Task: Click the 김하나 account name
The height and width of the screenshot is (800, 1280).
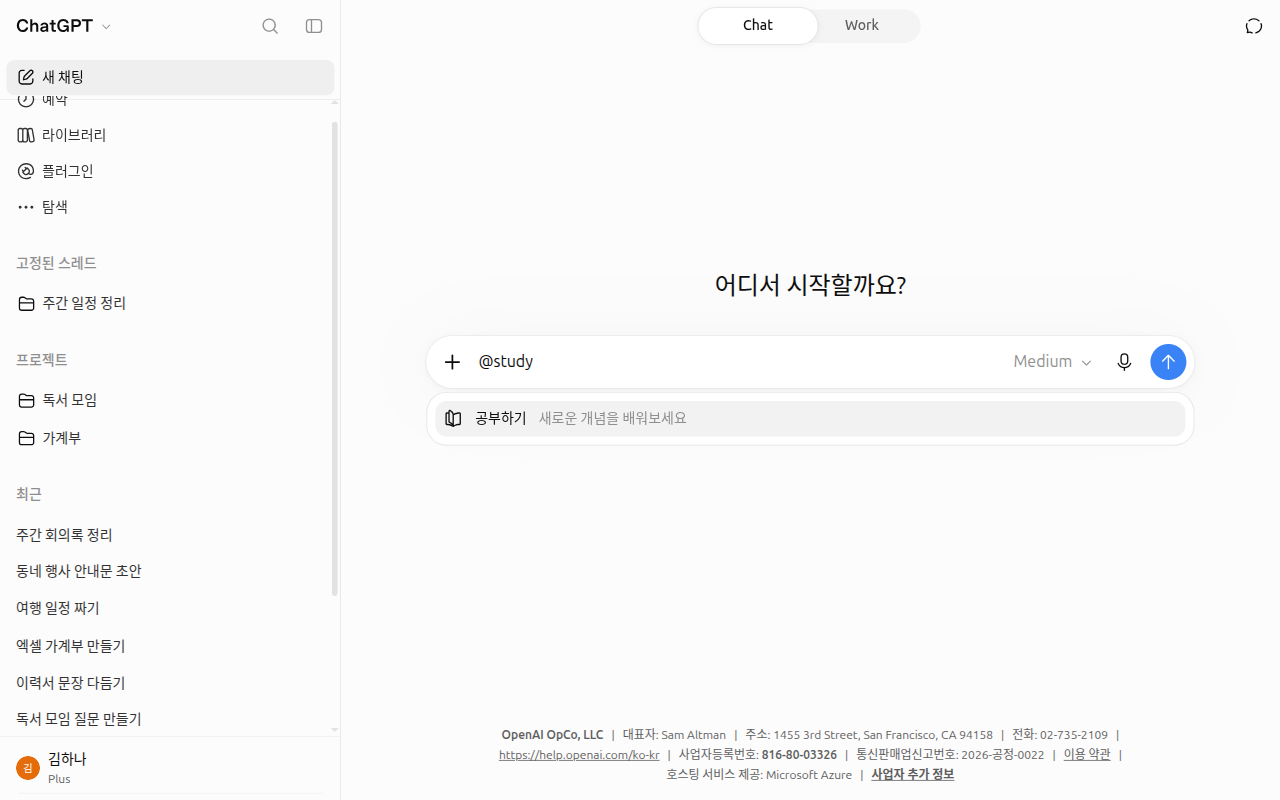Action: pos(67,759)
